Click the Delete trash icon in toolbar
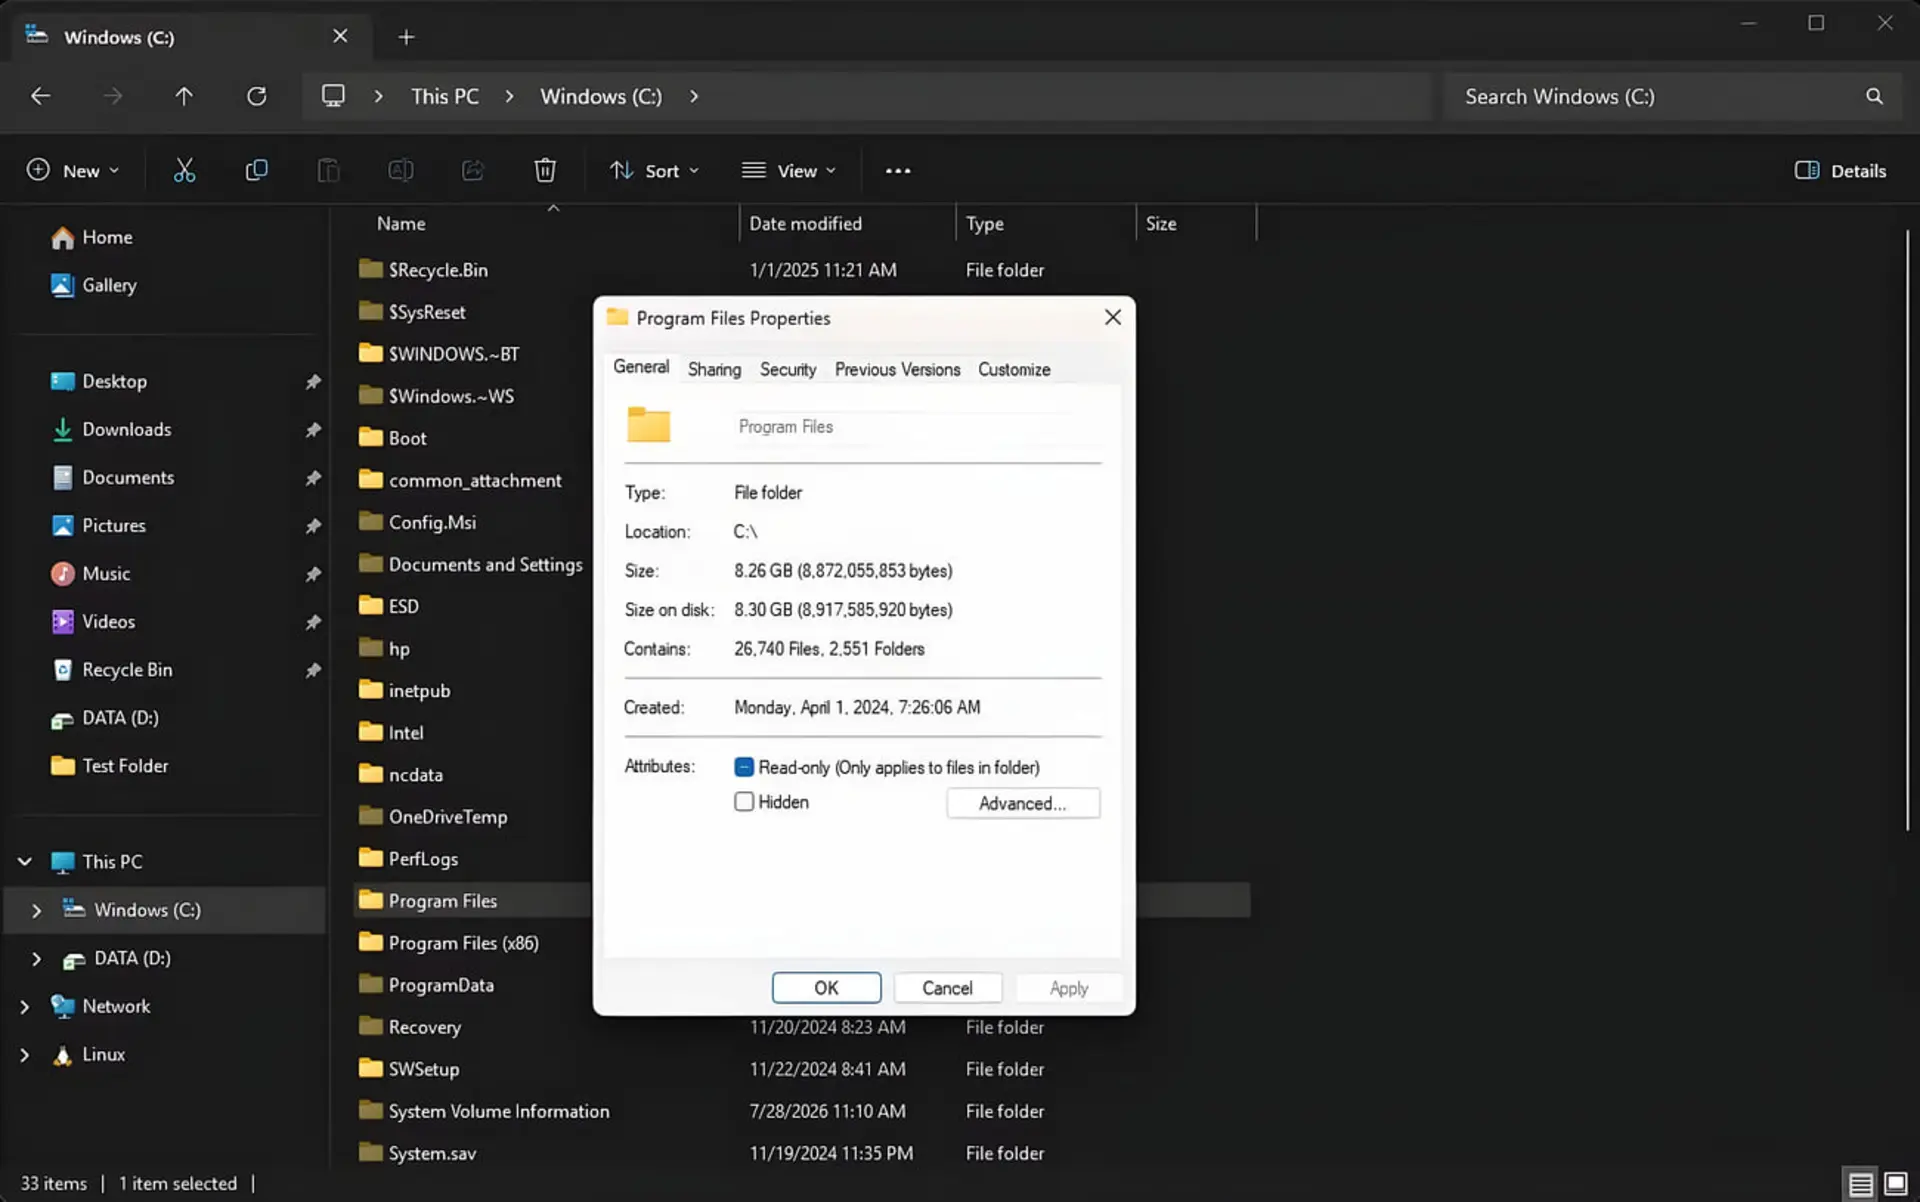Image resolution: width=1920 pixels, height=1202 pixels. tap(544, 170)
